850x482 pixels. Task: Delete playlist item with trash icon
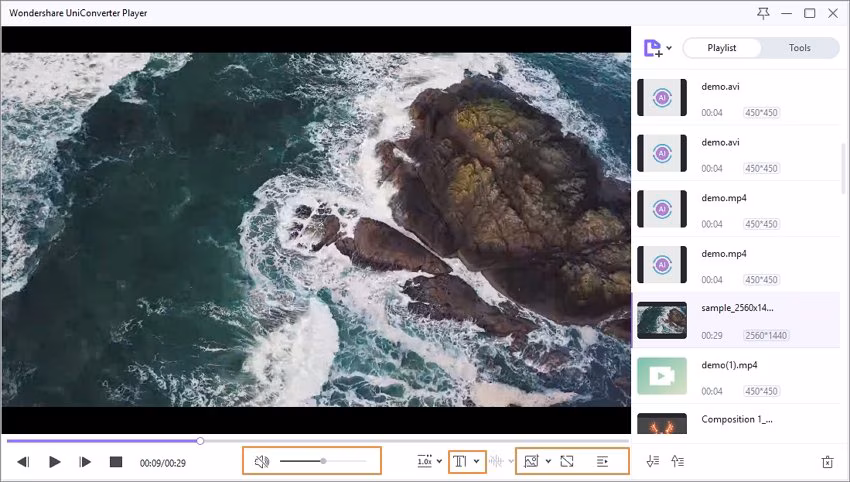827,462
